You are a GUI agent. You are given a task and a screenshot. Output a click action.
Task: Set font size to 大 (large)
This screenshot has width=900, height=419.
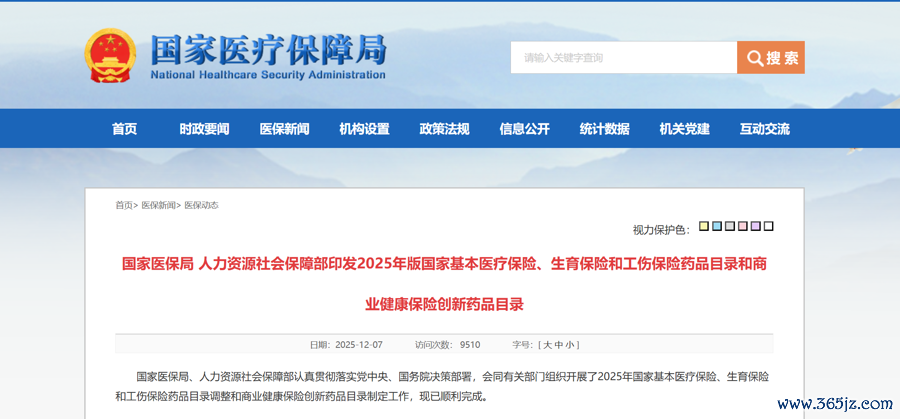coord(548,345)
